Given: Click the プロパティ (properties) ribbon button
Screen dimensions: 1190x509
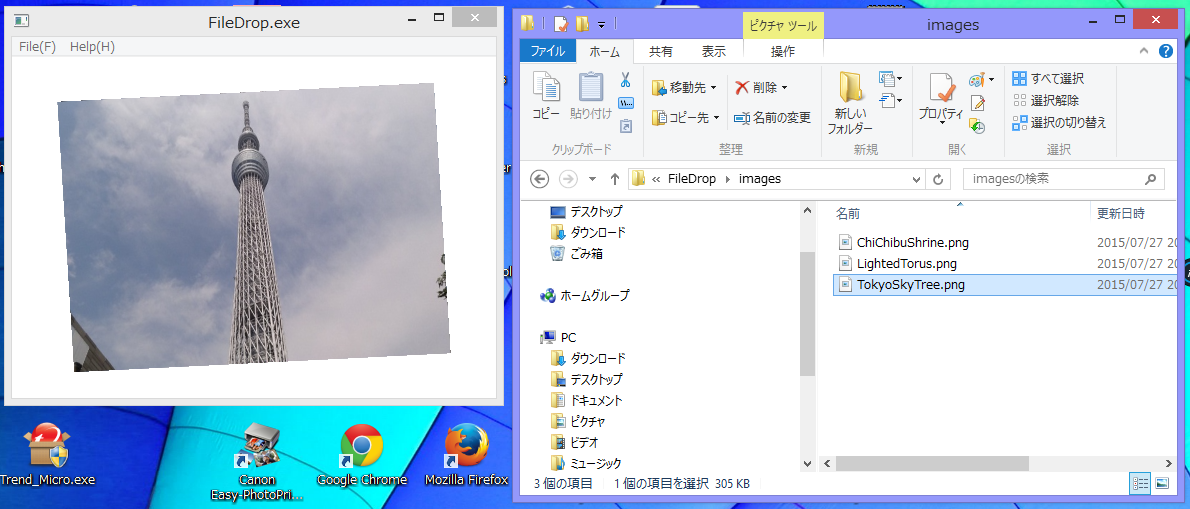Looking at the screenshot, I should pos(940,99).
